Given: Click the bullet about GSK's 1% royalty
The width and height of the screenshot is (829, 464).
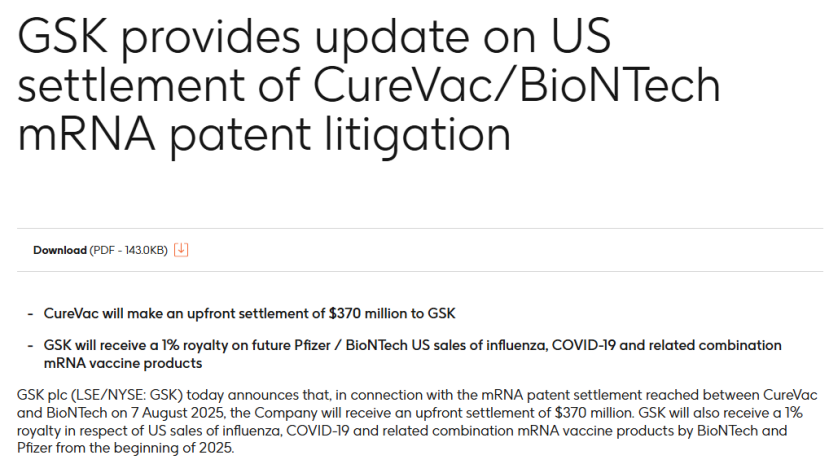Looking at the screenshot, I should [412, 354].
